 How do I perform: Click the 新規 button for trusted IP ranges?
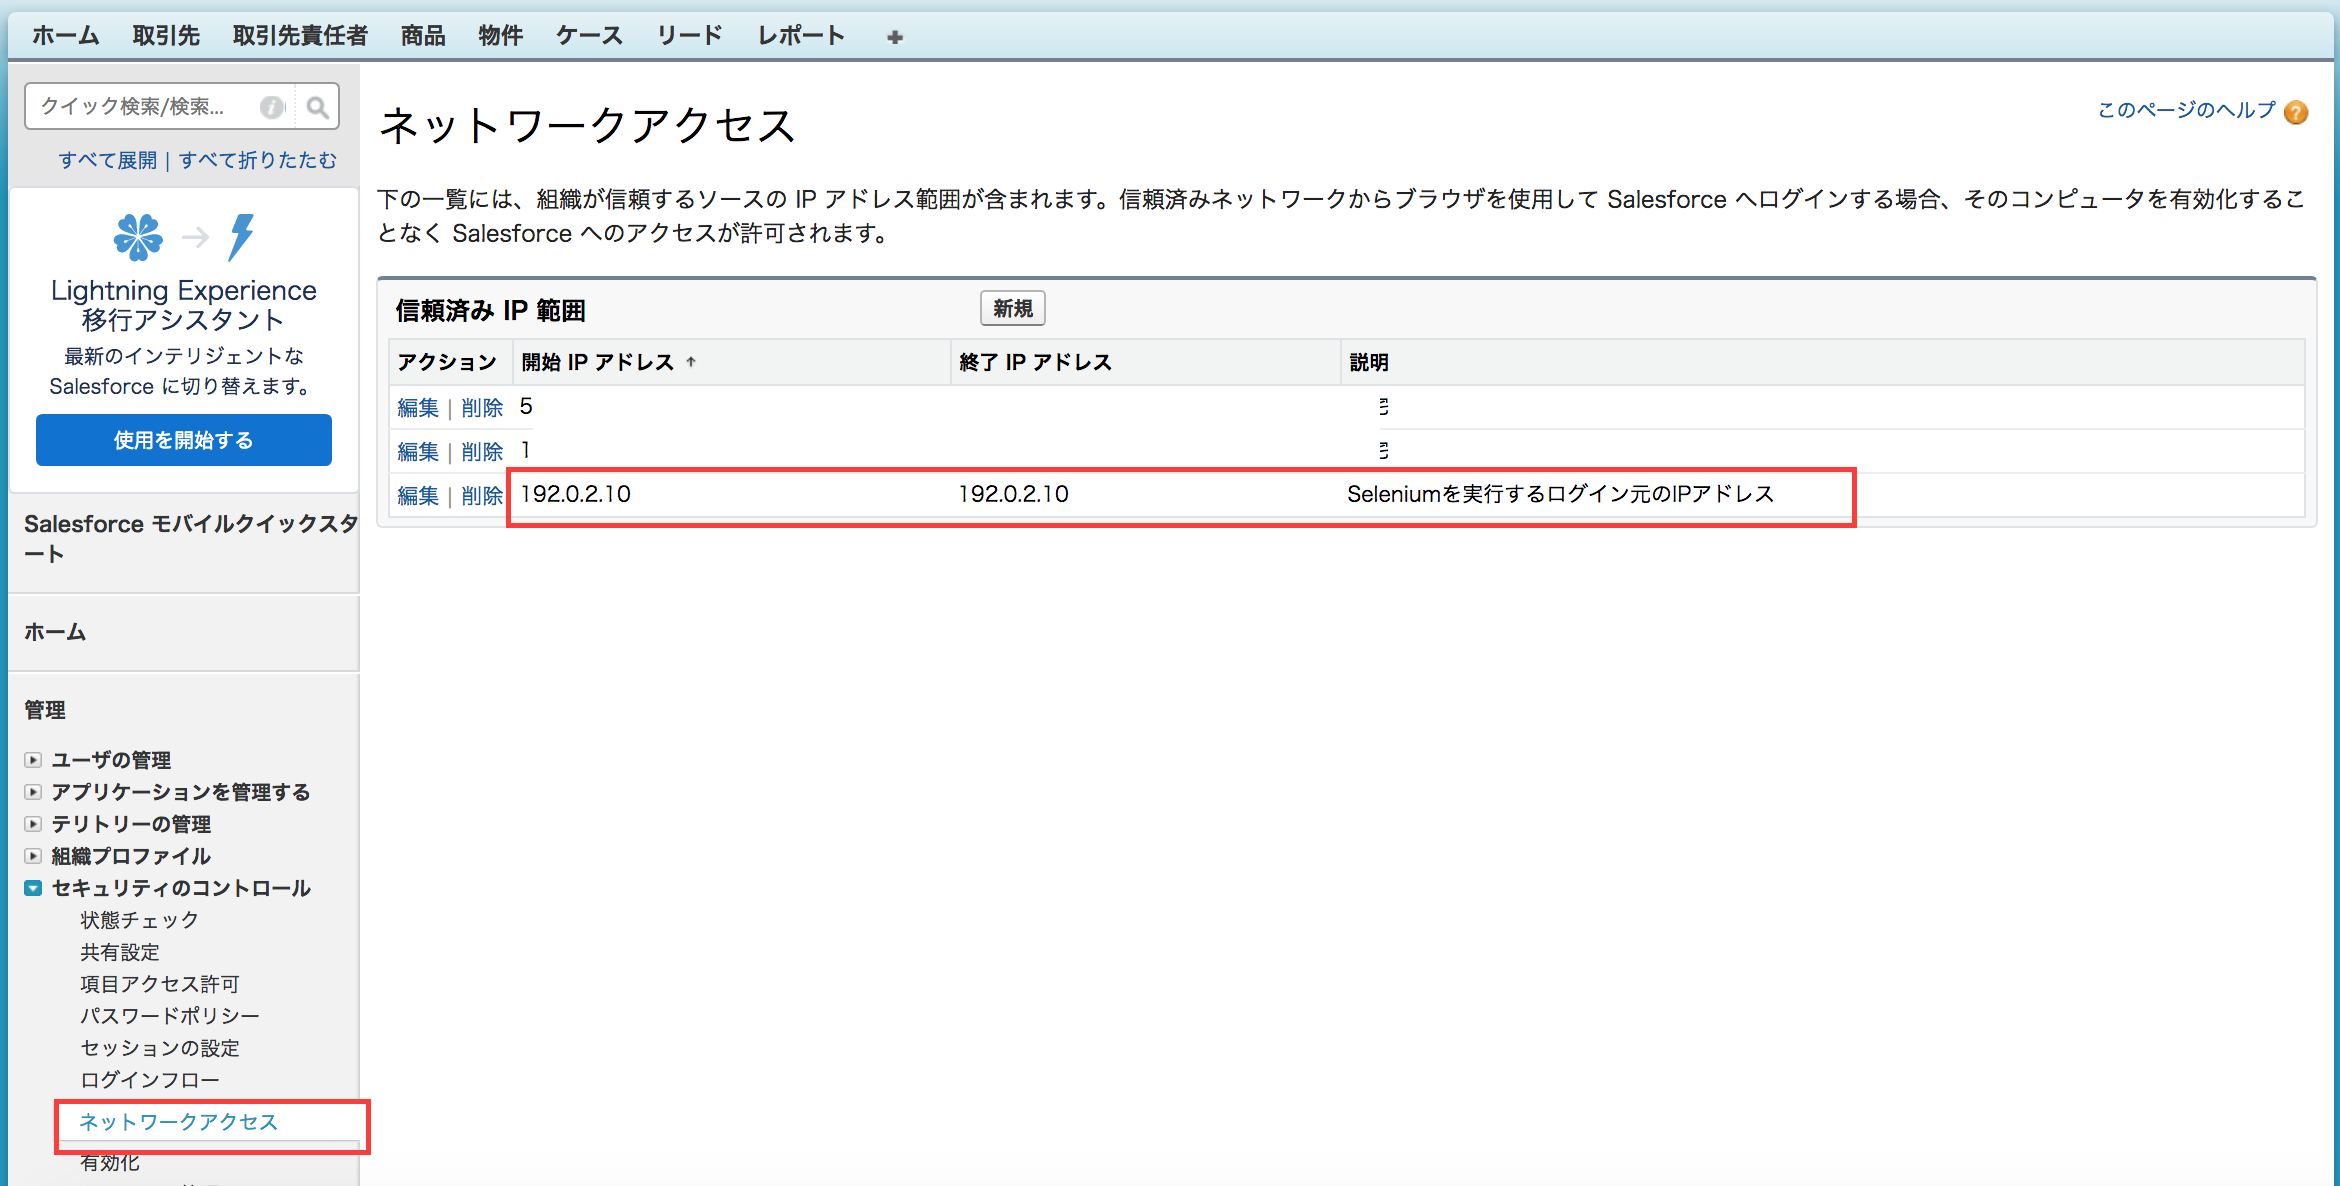1013,309
